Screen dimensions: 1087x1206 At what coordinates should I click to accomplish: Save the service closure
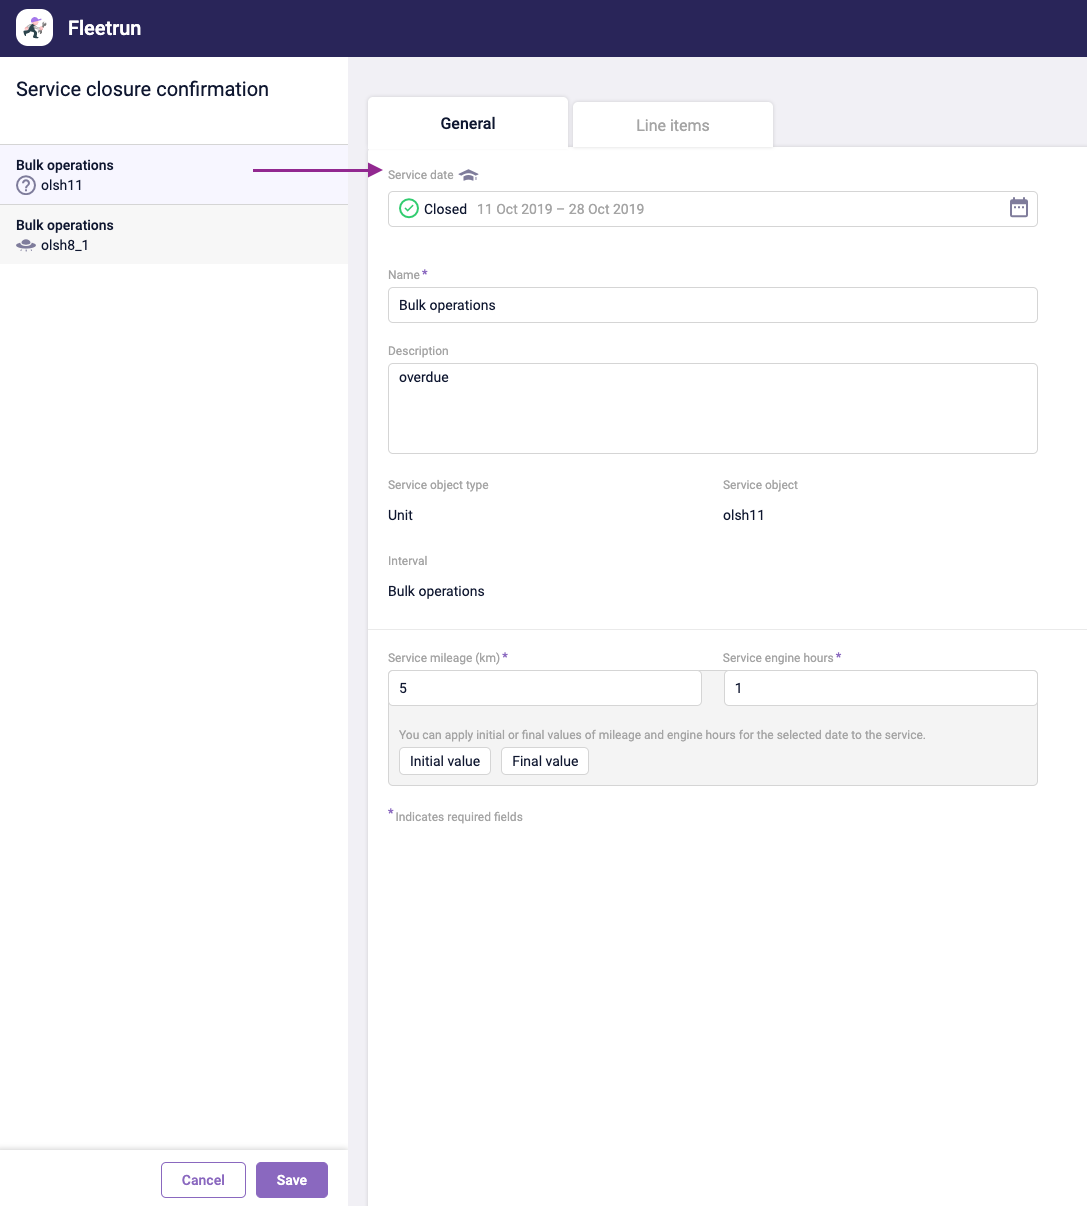(292, 1180)
